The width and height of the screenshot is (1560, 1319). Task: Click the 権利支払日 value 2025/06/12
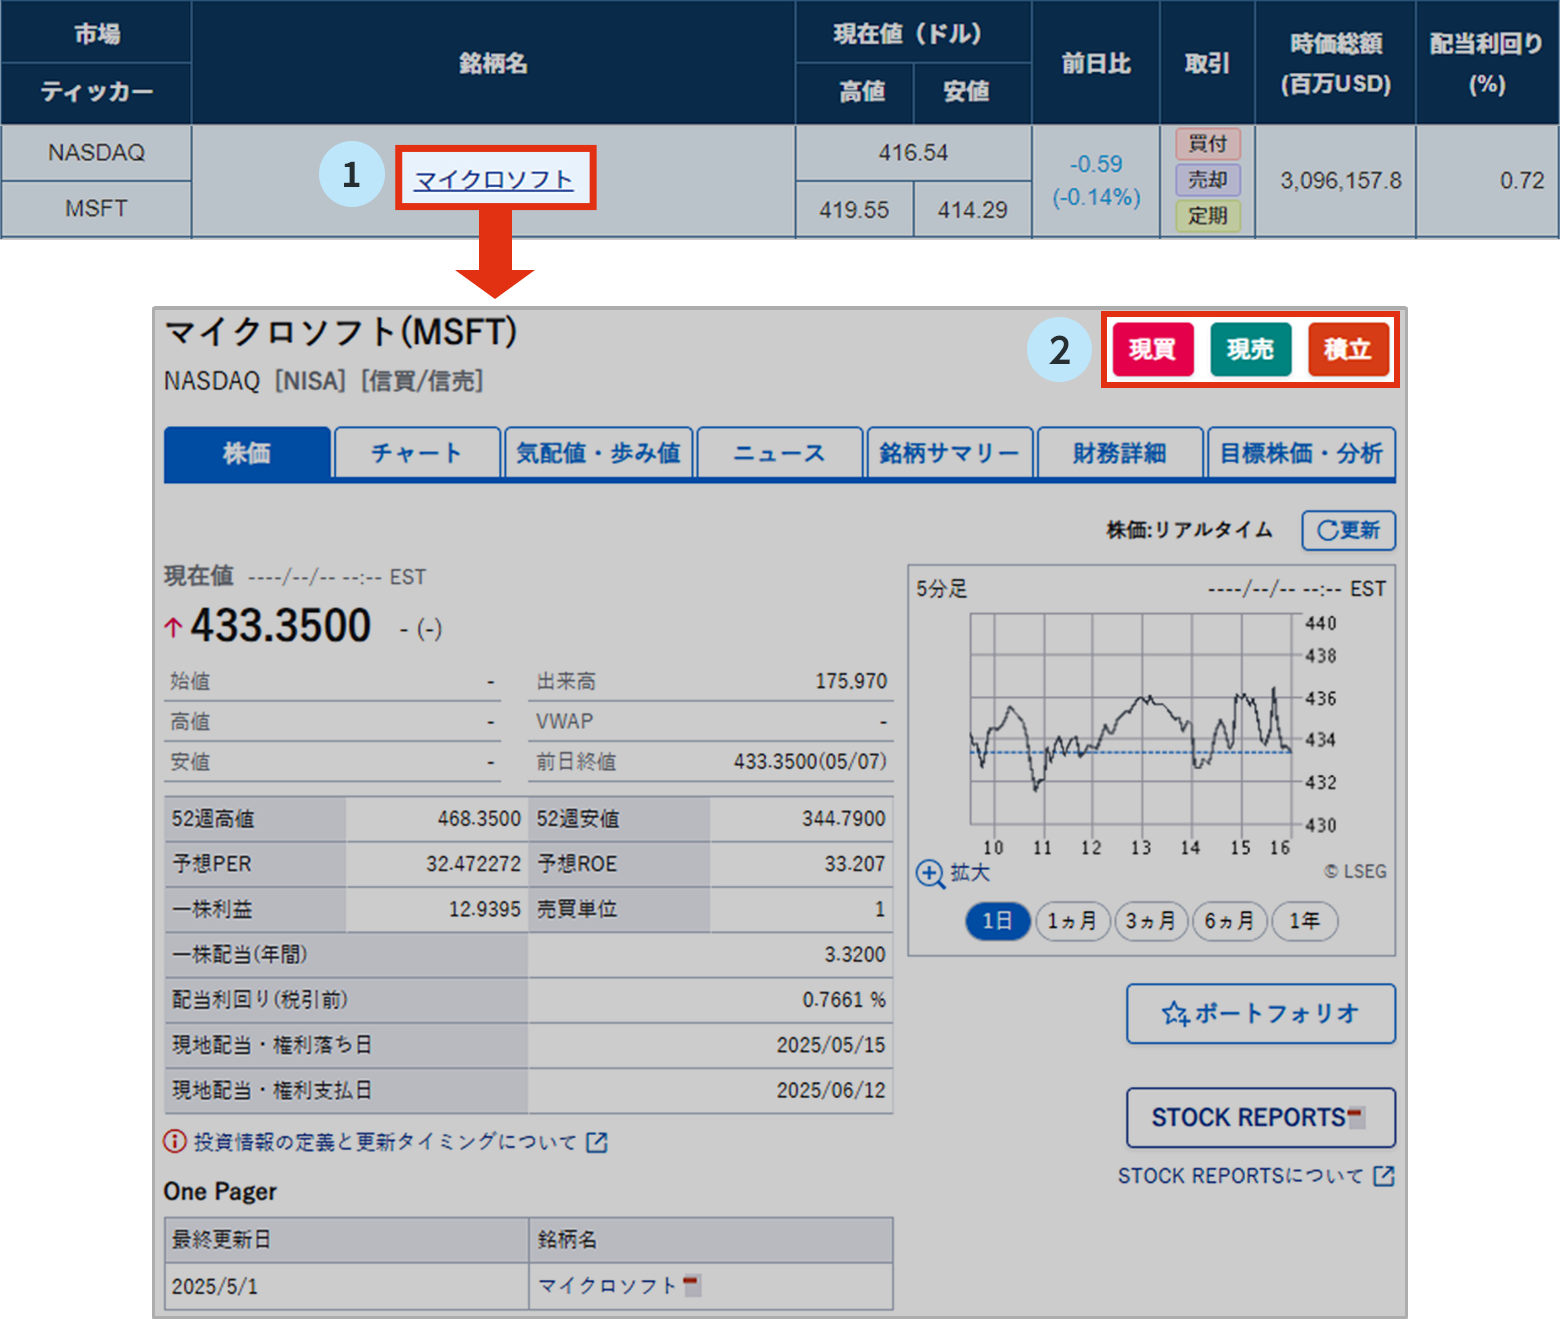click(x=831, y=1090)
